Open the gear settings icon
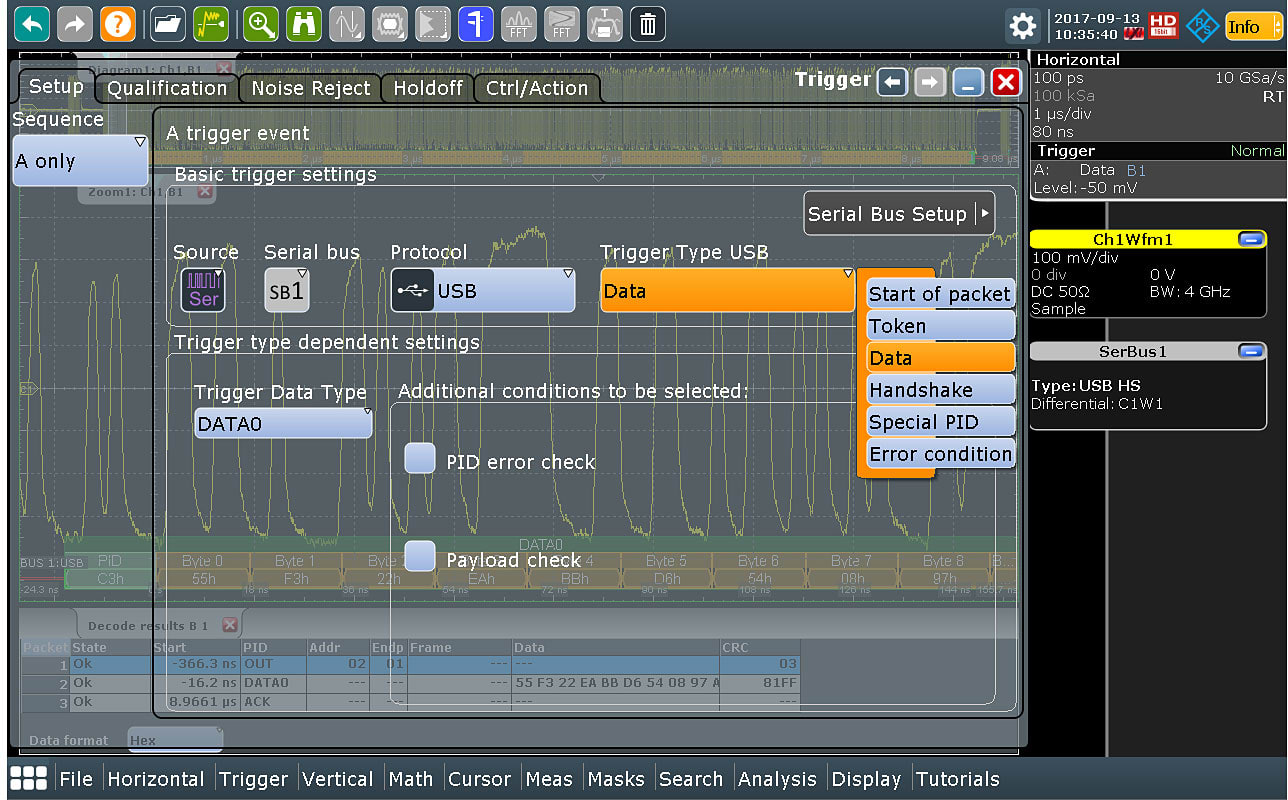Viewport: 1288px width, 800px height. 1022,25
